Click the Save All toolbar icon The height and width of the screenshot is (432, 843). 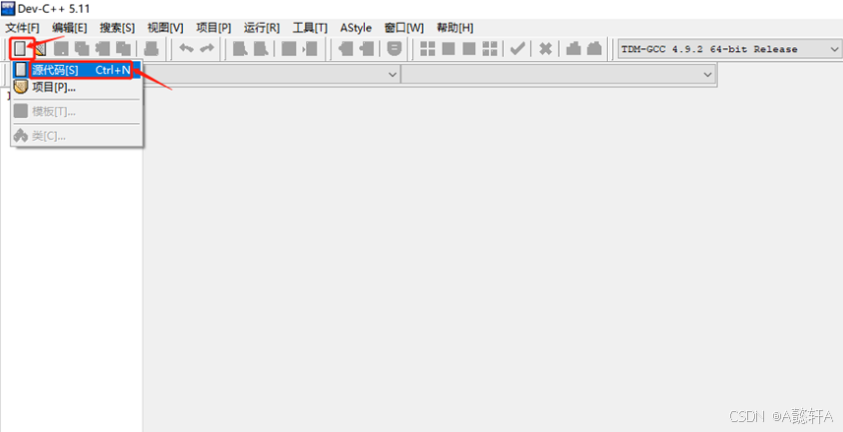click(82, 49)
